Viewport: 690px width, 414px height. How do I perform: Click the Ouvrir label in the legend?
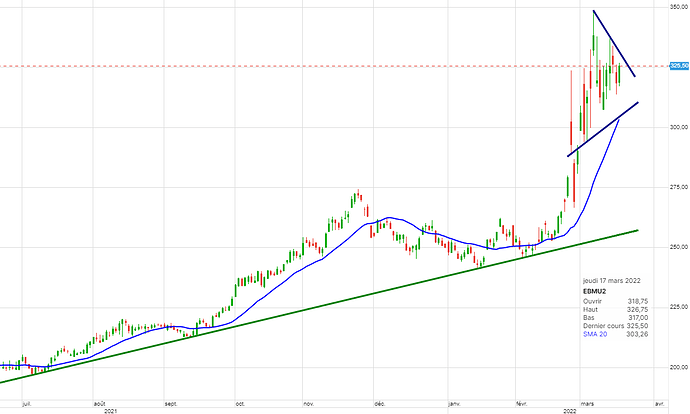[592, 301]
